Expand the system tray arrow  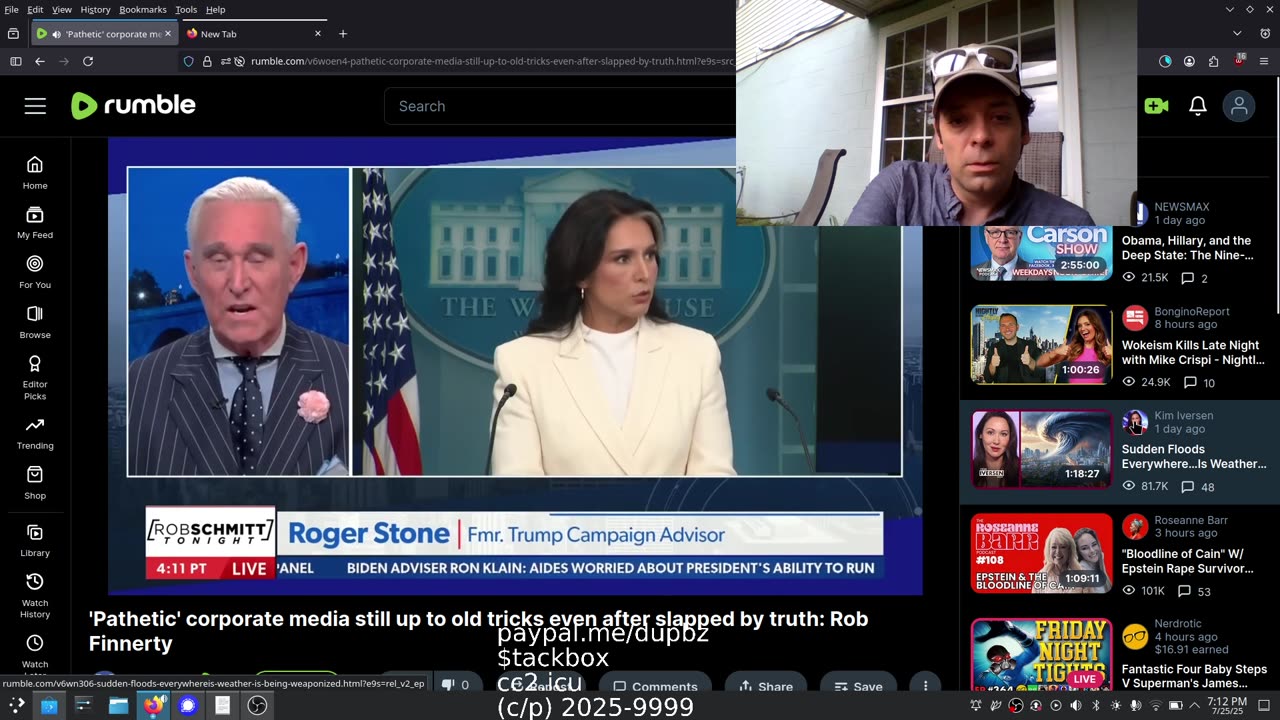click(x=1194, y=706)
